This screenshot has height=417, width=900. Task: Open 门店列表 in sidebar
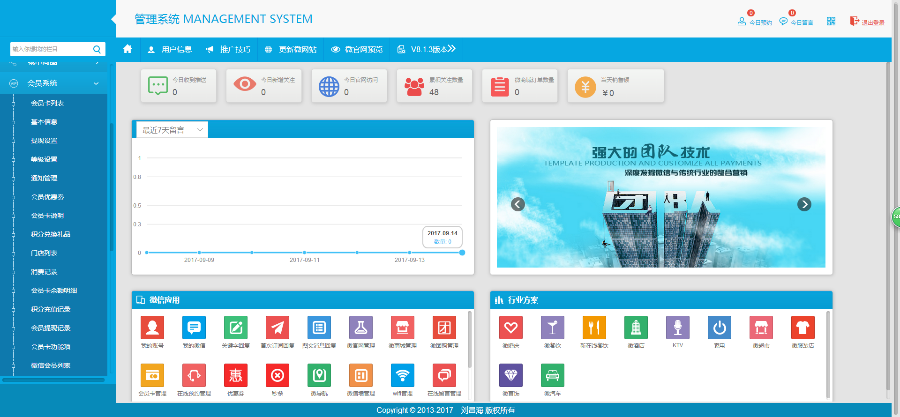[x=44, y=253]
